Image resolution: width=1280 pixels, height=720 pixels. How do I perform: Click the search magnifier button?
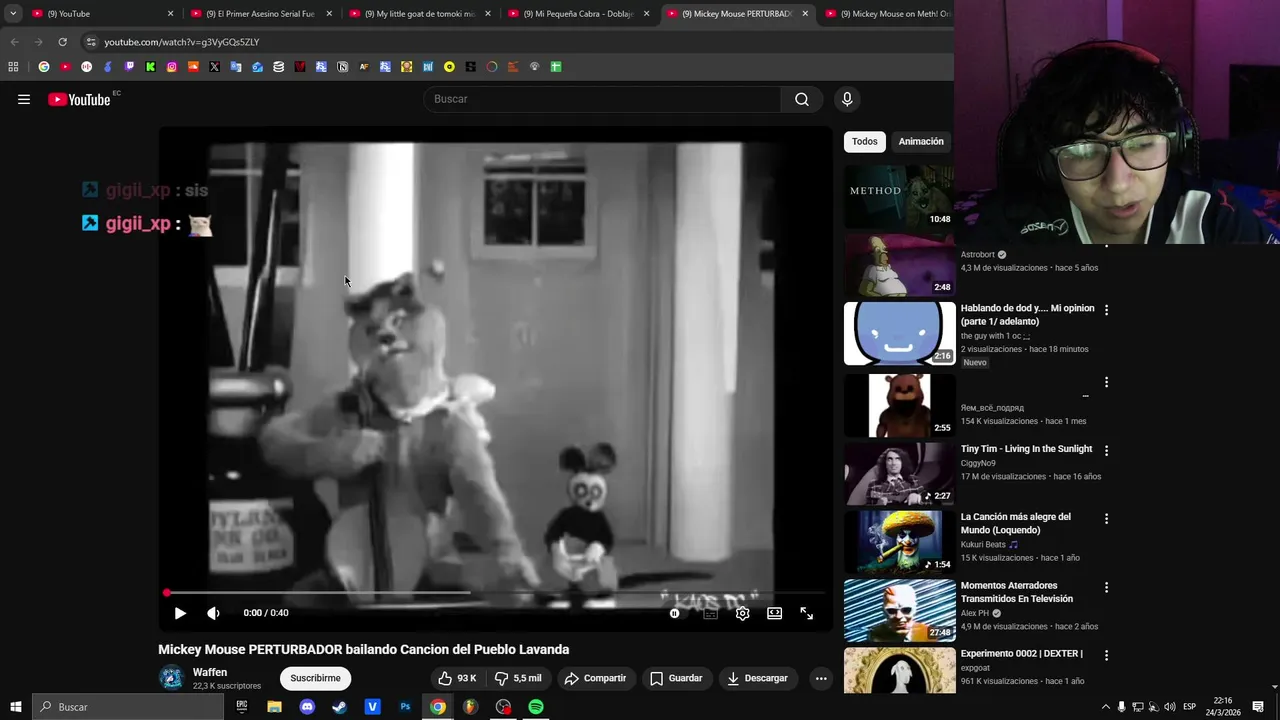pyautogui.click(x=802, y=99)
